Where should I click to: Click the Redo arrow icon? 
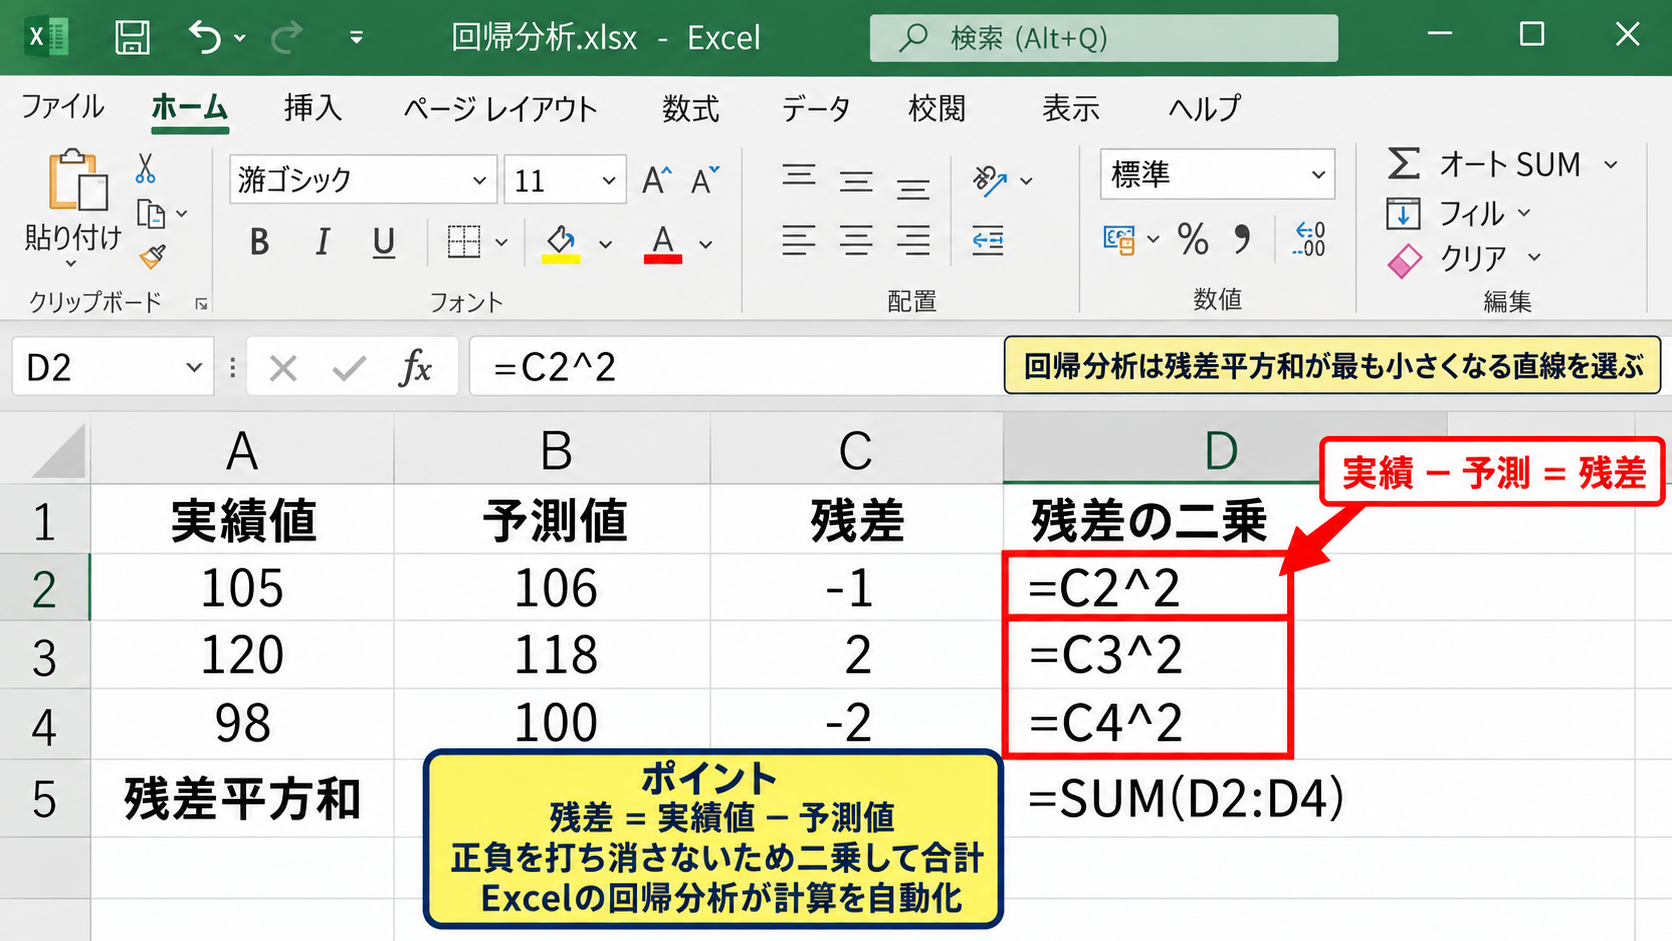click(x=287, y=38)
